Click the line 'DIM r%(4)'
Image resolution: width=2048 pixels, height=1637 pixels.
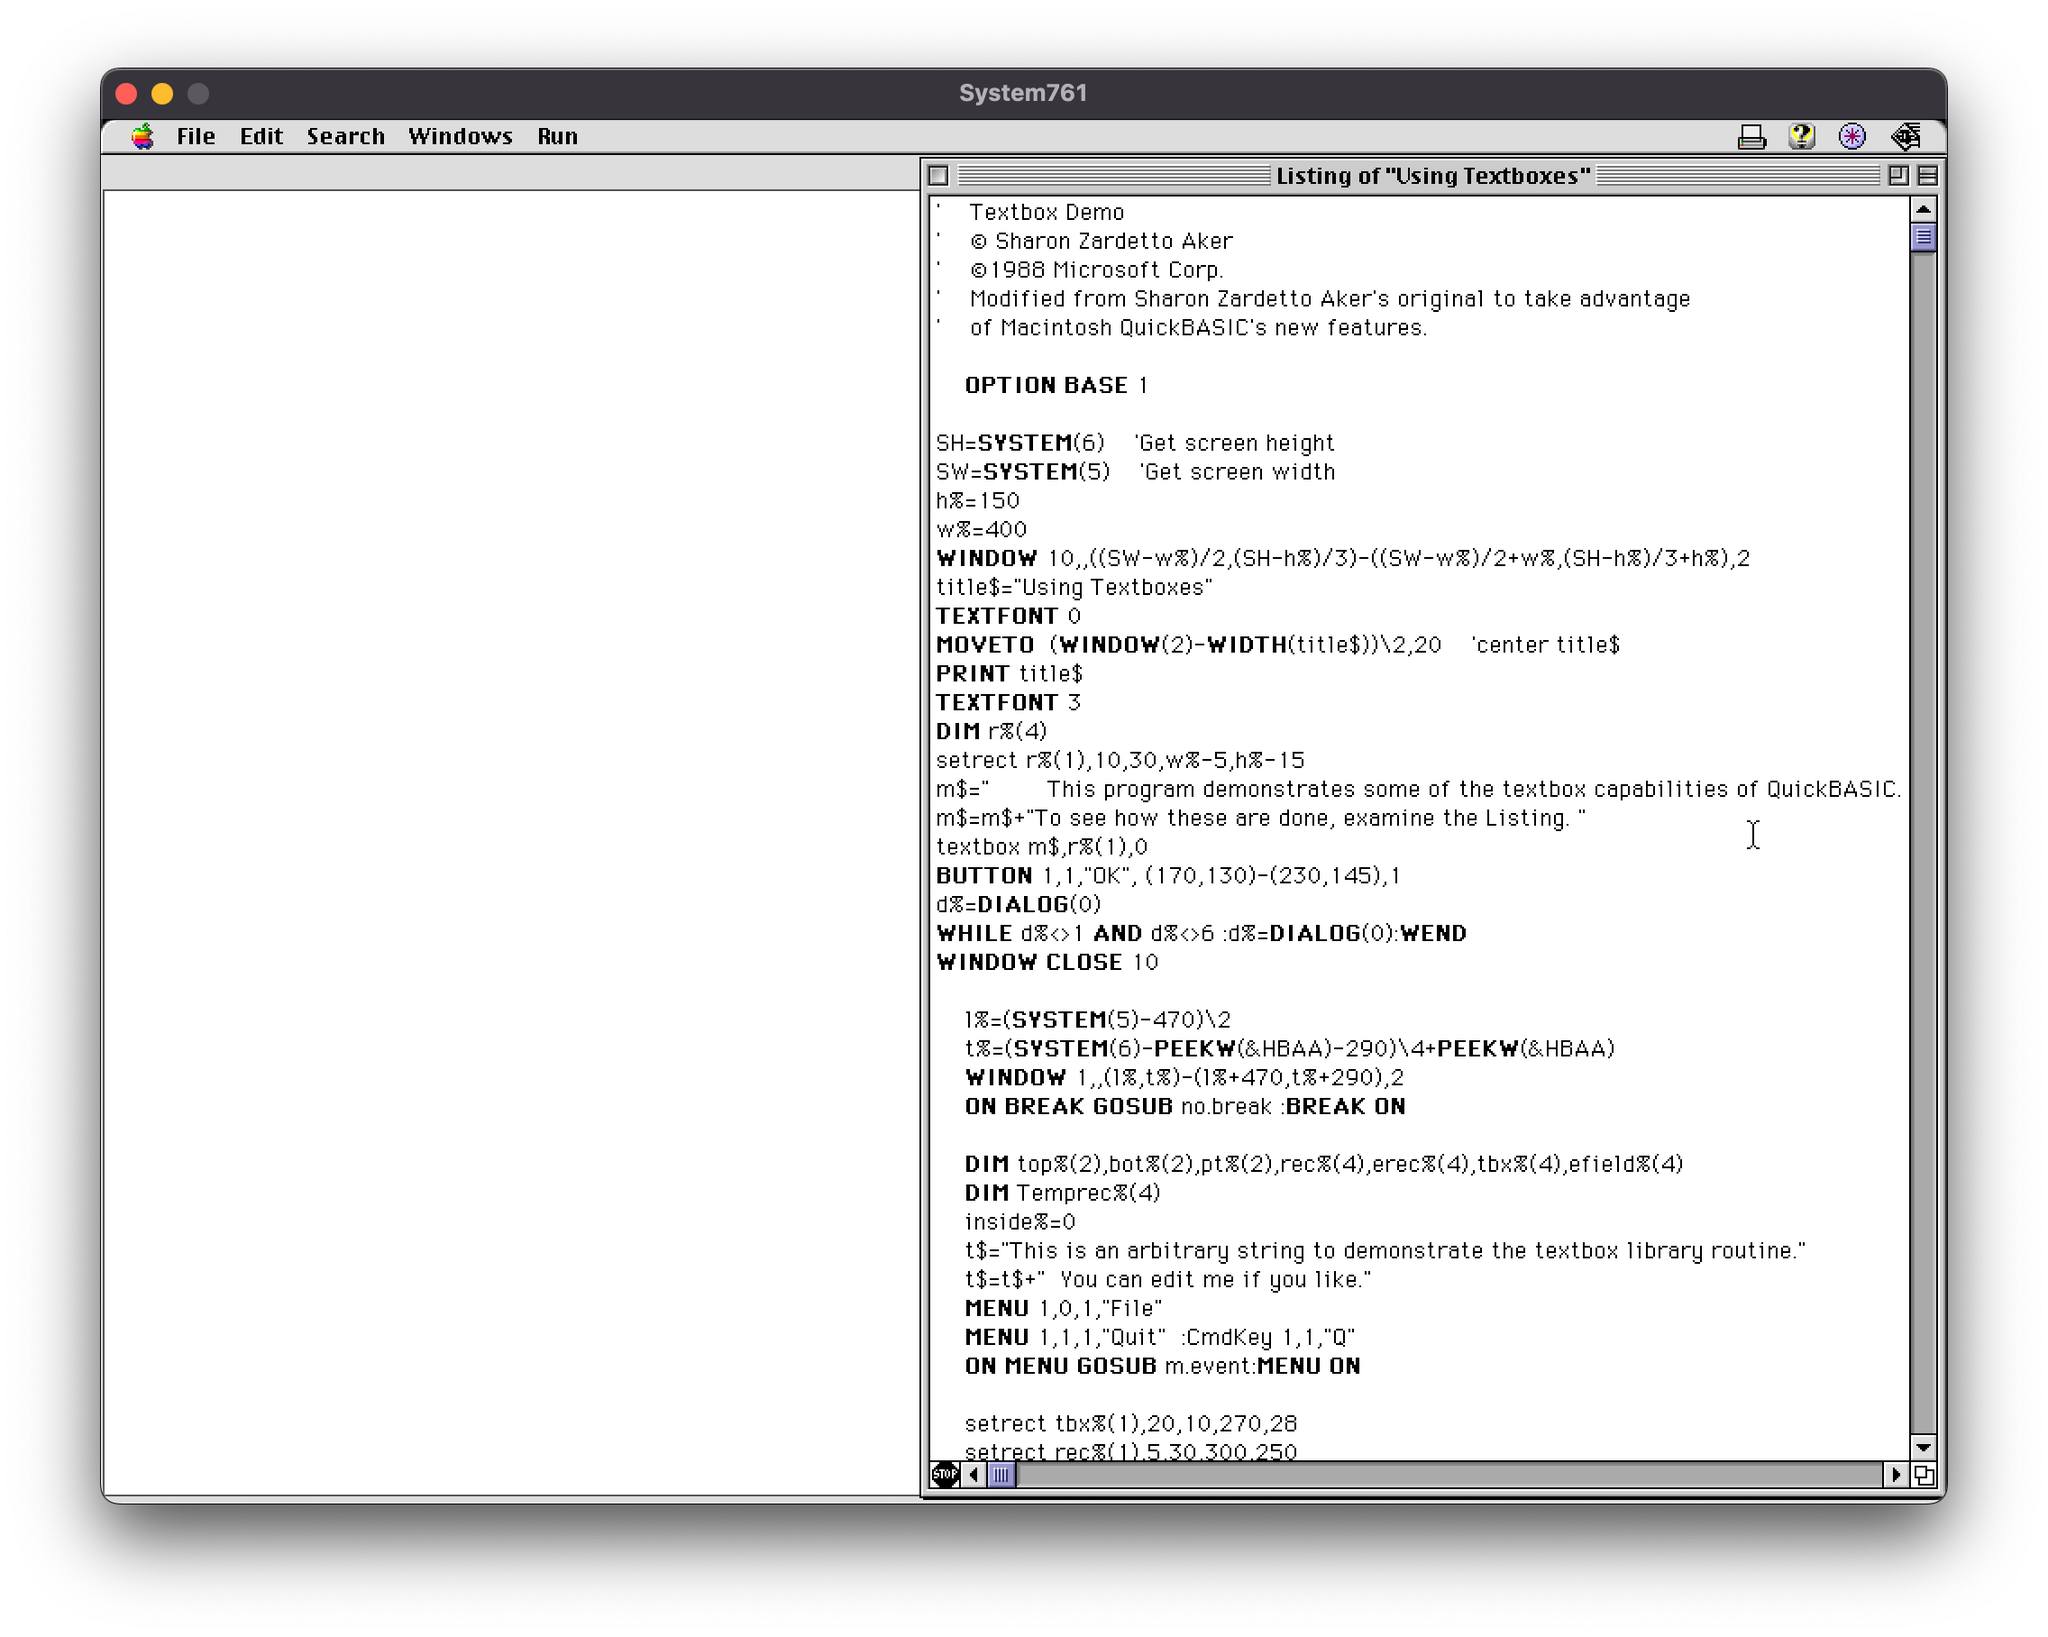click(x=991, y=732)
